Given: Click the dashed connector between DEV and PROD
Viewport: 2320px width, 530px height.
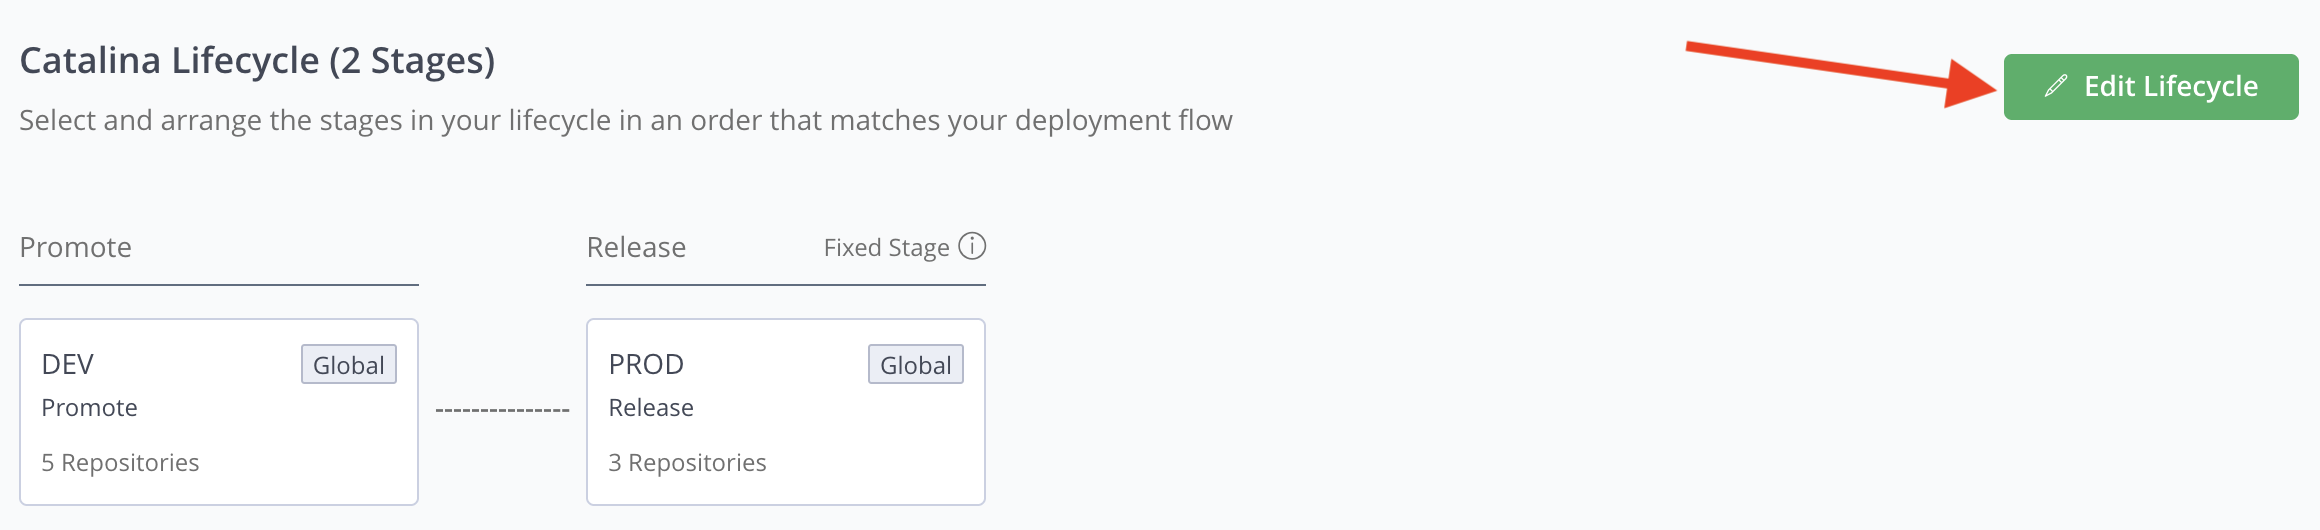Looking at the screenshot, I should click(502, 410).
